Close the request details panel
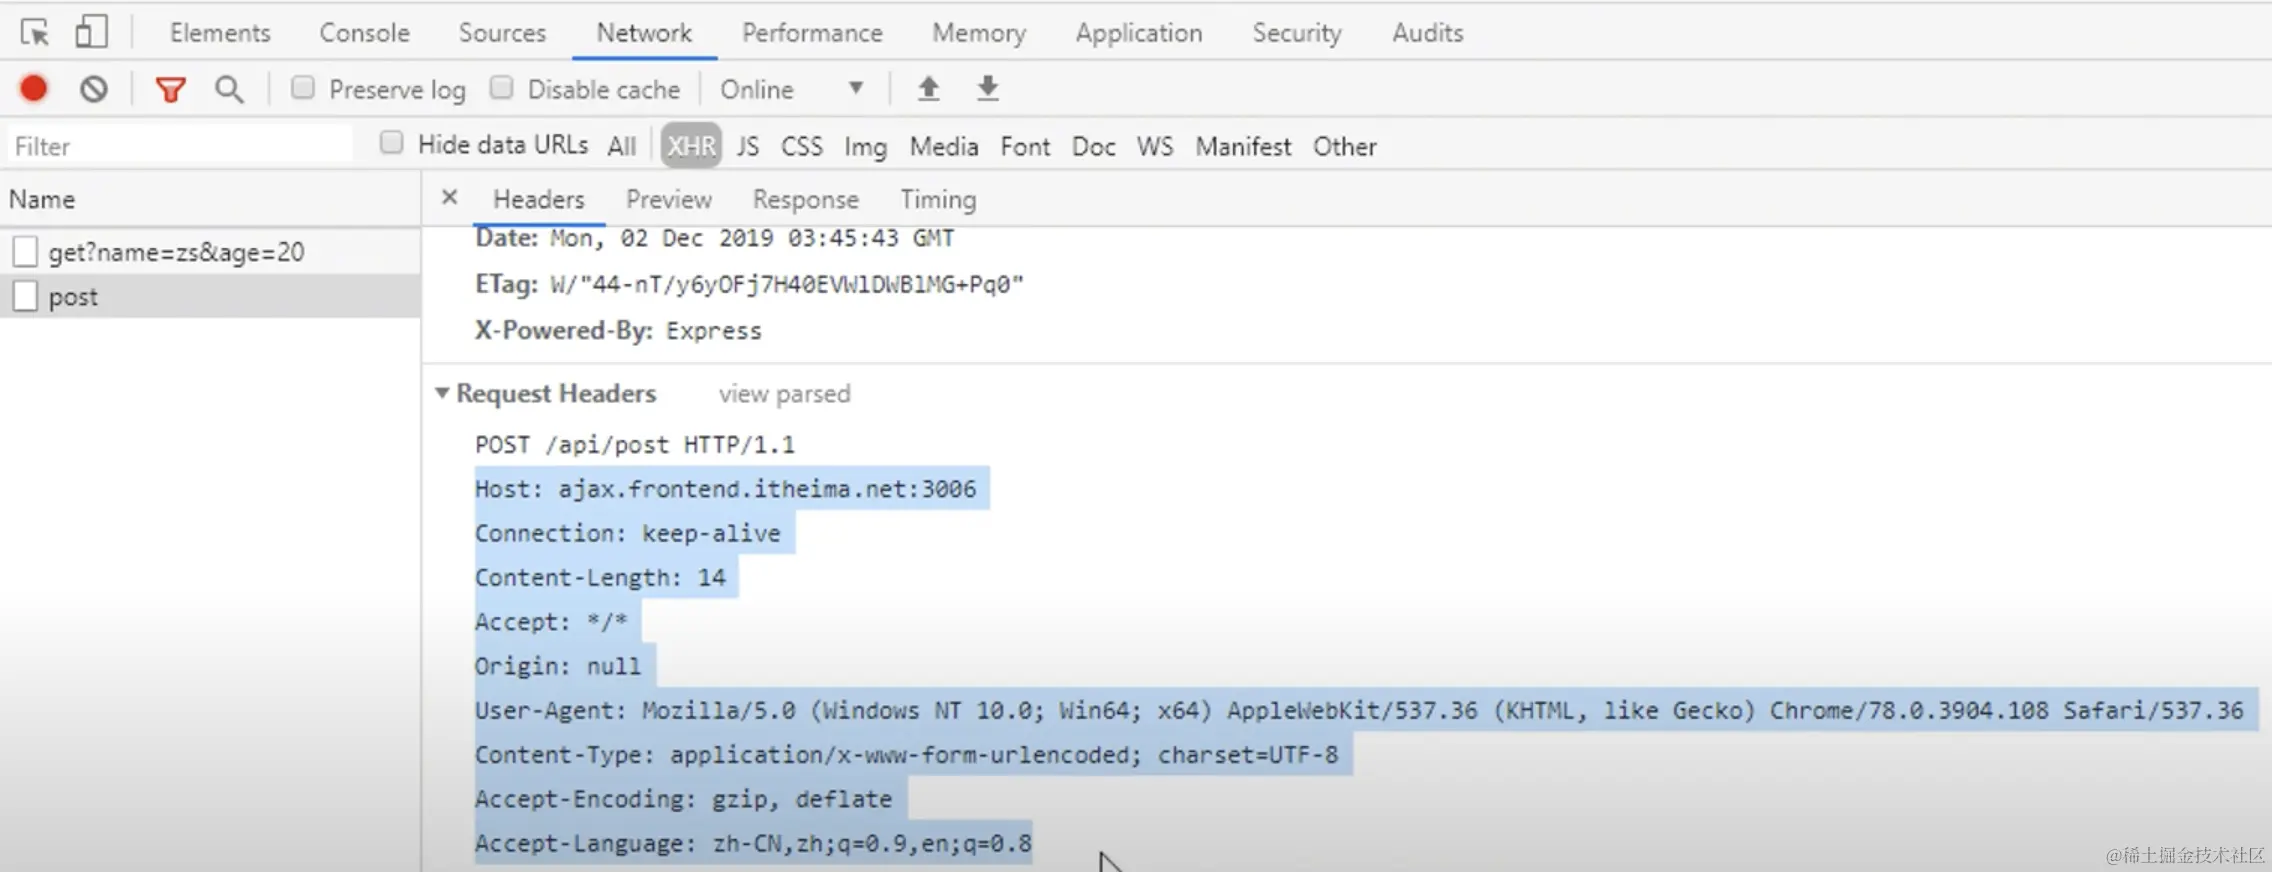The image size is (2272, 872). pyautogui.click(x=450, y=198)
